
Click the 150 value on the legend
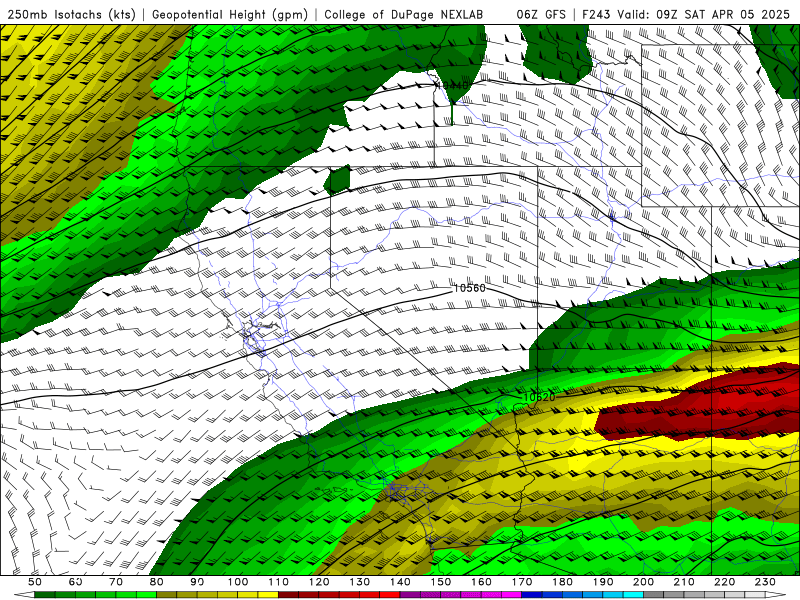pyautogui.click(x=441, y=582)
